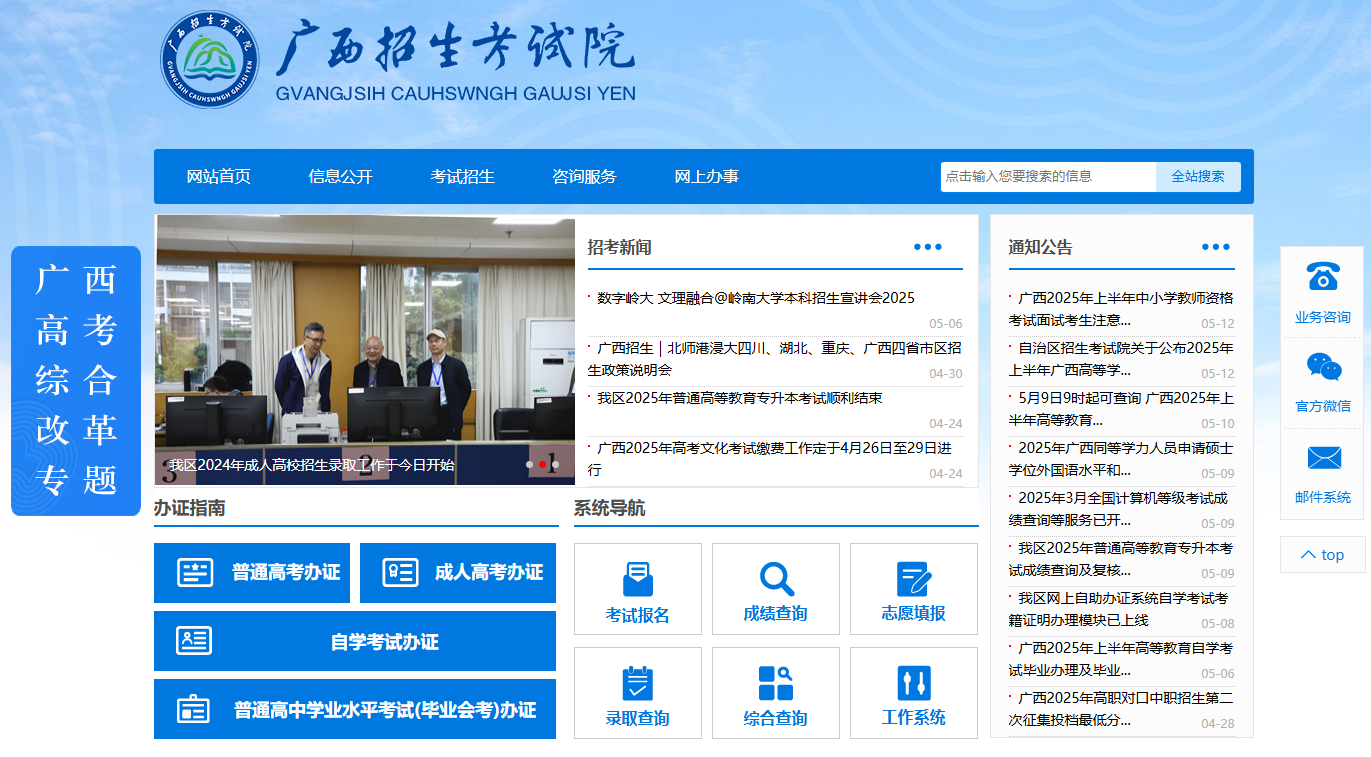Image resolution: width=1371 pixels, height=757 pixels.
Task: Open news 广西2025年高考文化考试缴费工作
Action: (769, 459)
